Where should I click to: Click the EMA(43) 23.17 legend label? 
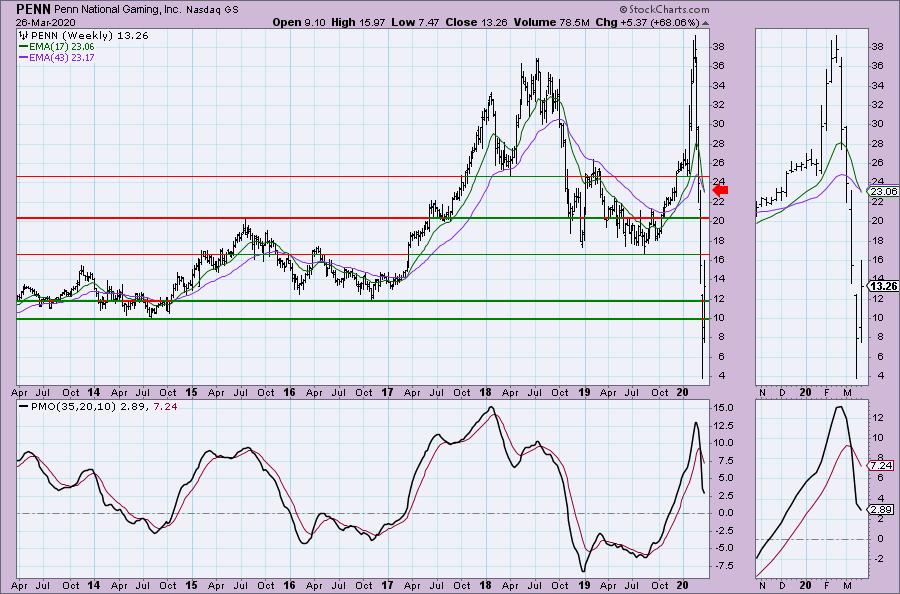point(62,57)
